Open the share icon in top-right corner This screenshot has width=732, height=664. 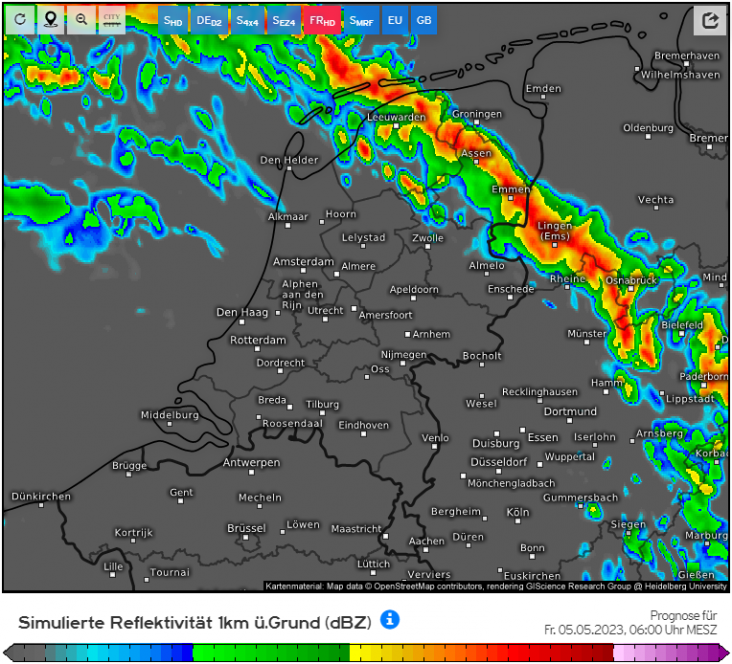[x=711, y=20]
